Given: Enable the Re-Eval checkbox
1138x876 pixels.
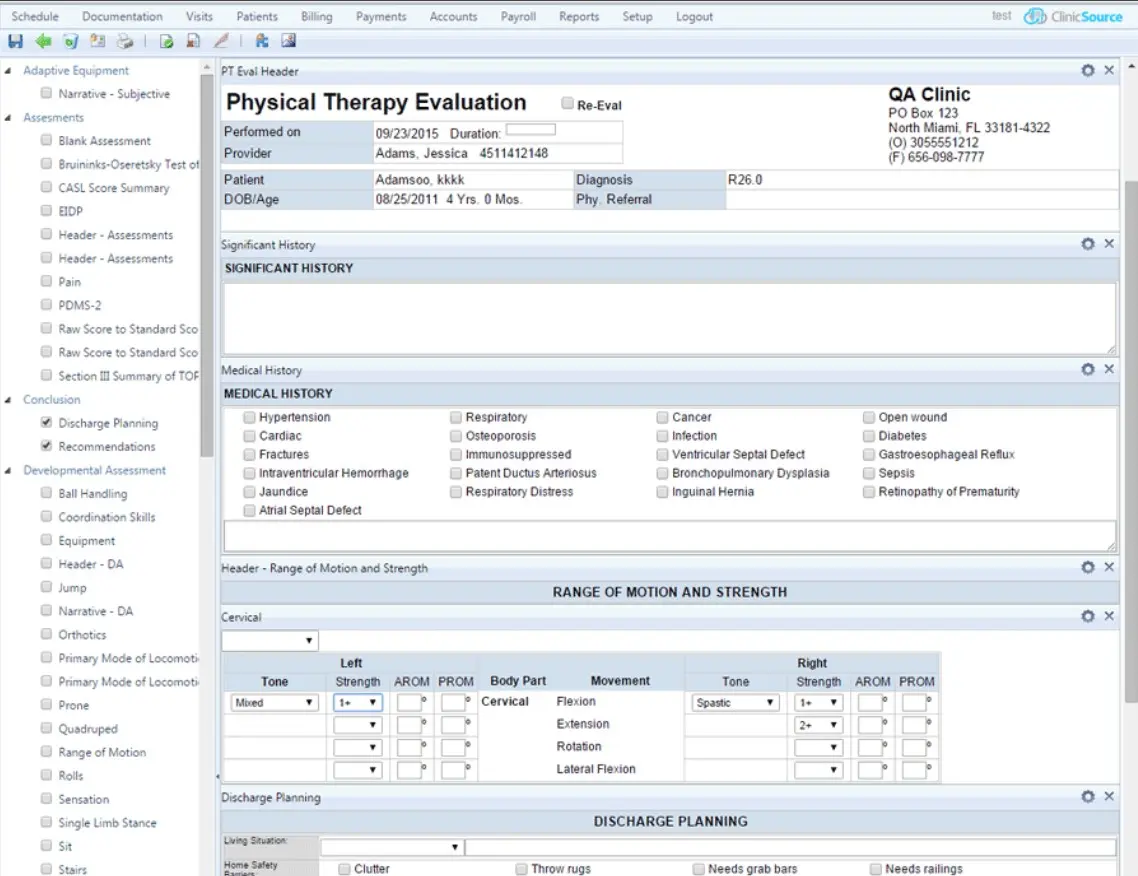Looking at the screenshot, I should coord(567,103).
